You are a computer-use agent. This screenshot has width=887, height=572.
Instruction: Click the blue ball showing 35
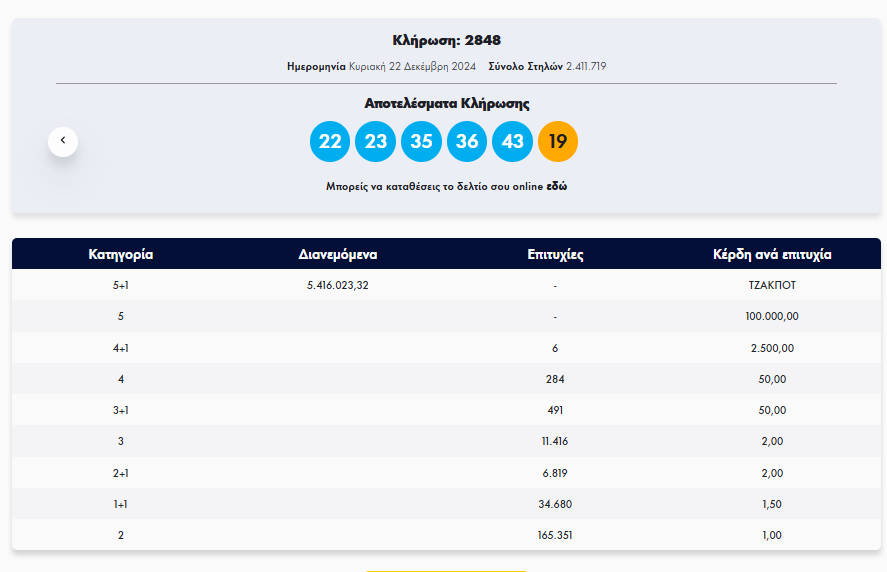pos(421,141)
